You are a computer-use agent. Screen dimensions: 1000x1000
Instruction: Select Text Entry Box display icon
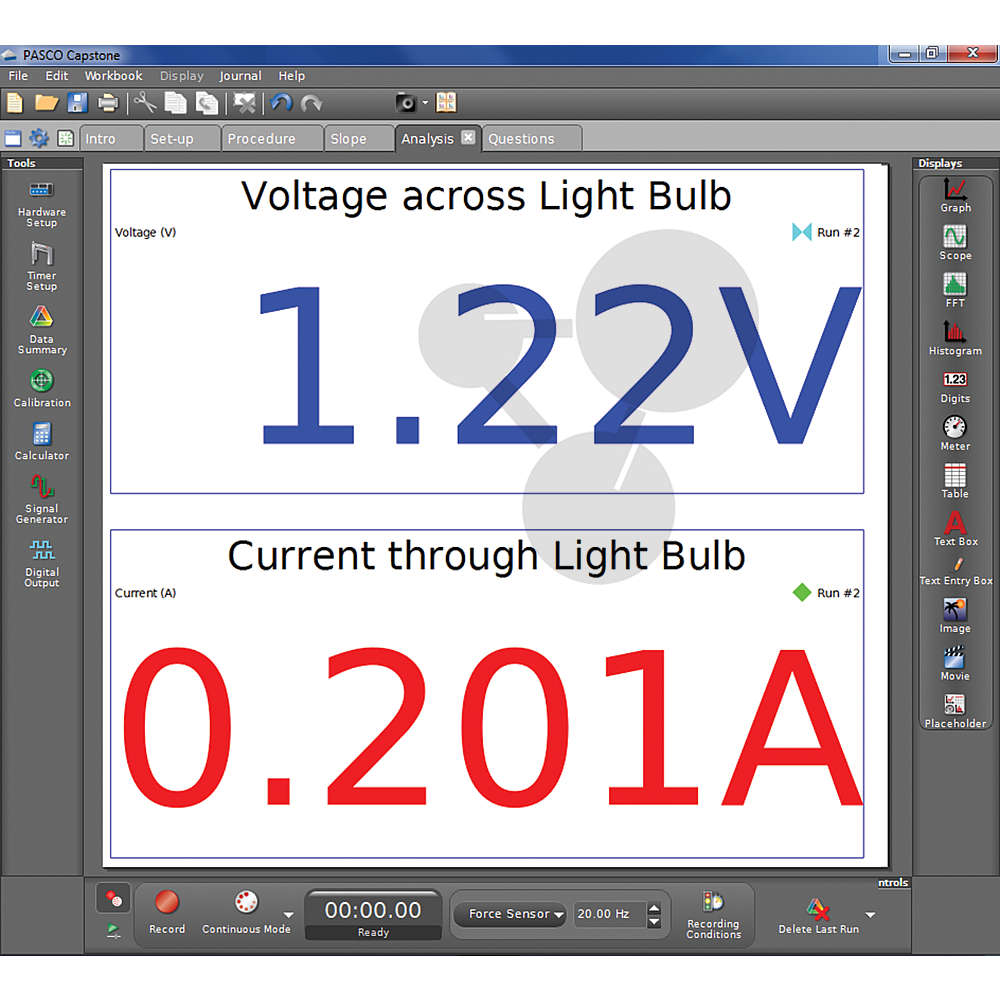(x=955, y=572)
